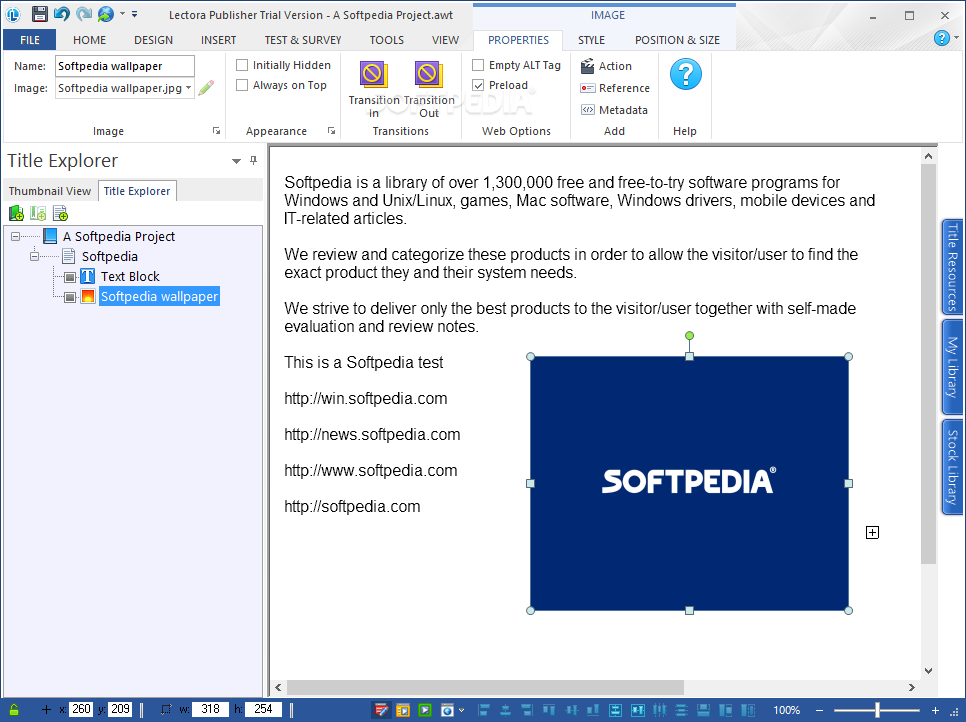Switch to Edit mode in status bar

[381, 710]
